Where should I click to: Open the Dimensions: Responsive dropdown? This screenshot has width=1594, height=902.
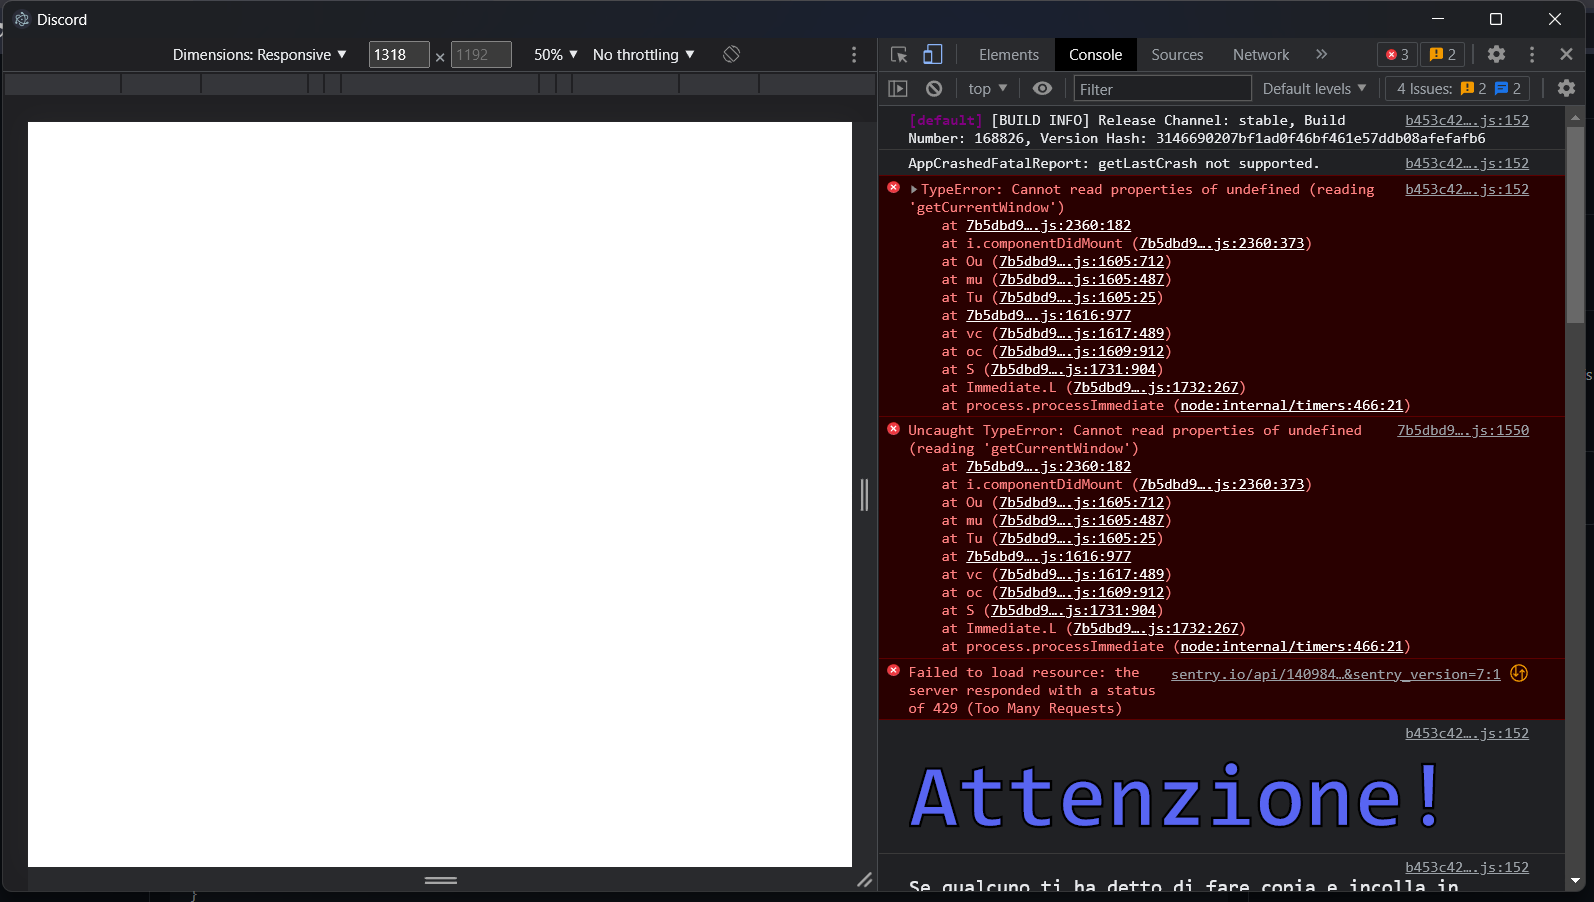coord(260,55)
